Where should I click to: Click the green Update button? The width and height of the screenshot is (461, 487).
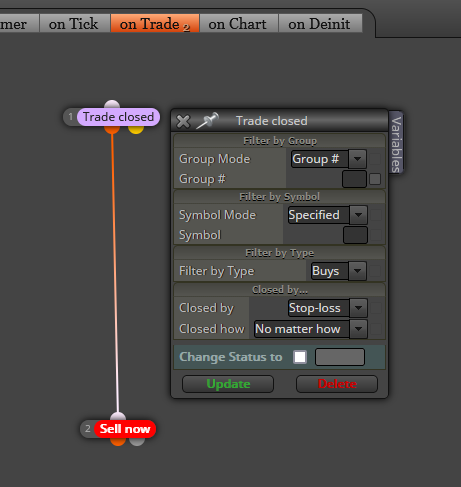[228, 384]
